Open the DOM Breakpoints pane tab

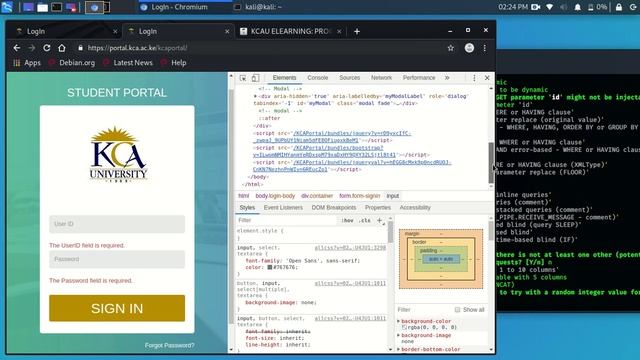(334, 208)
